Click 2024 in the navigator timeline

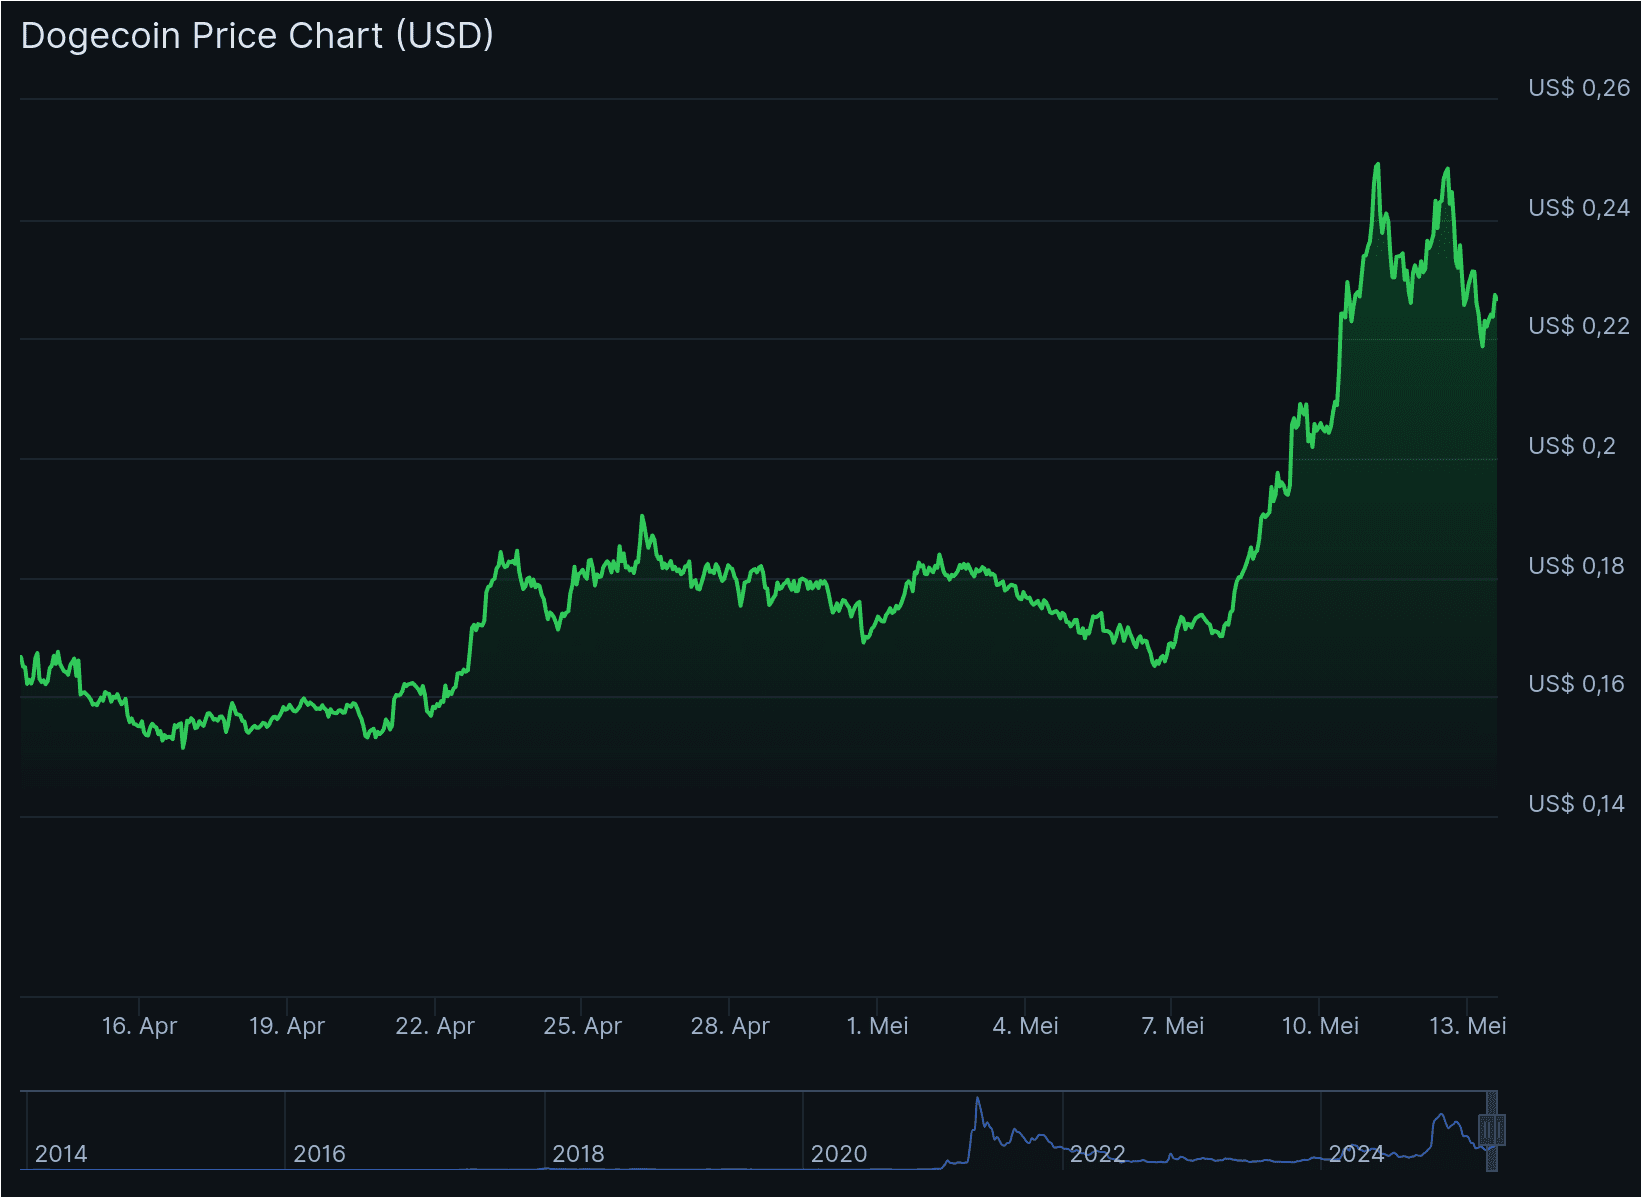pos(1357,1154)
